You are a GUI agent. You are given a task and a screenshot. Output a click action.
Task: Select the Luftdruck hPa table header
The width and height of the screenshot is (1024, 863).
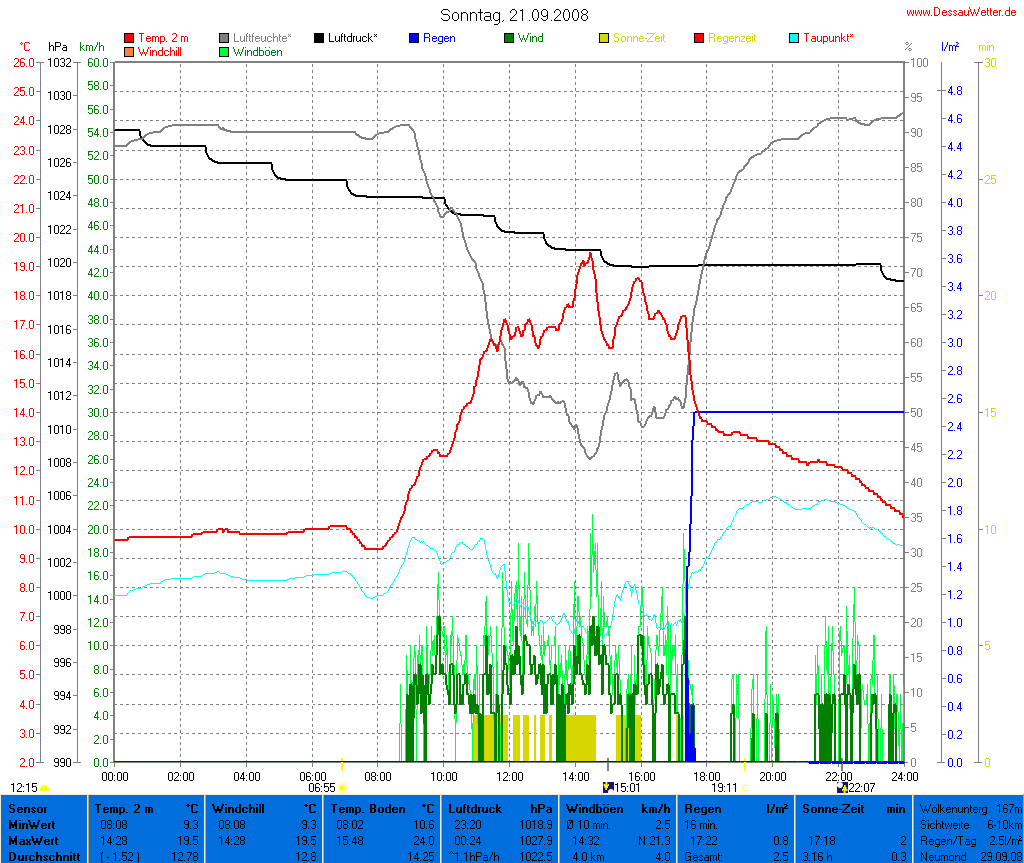(x=500, y=808)
